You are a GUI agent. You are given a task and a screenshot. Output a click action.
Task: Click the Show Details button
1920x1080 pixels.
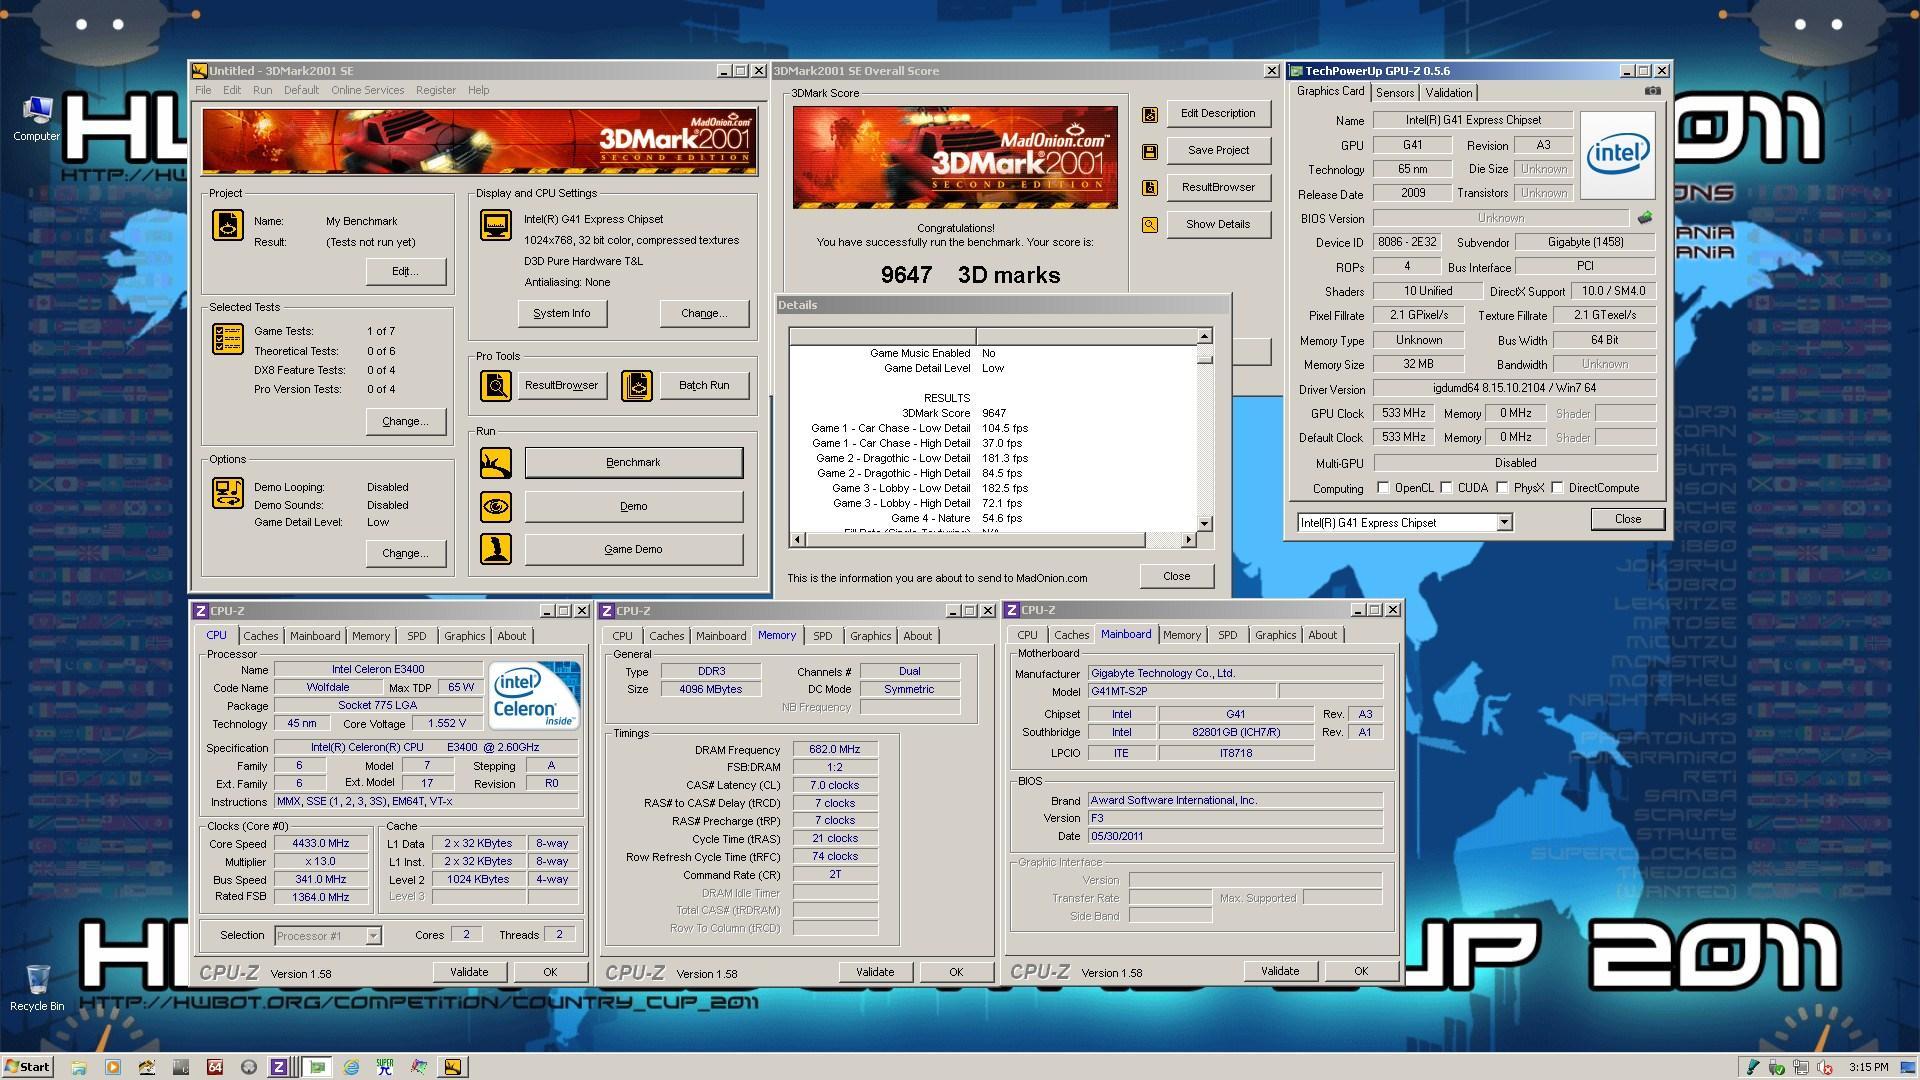pos(1218,224)
